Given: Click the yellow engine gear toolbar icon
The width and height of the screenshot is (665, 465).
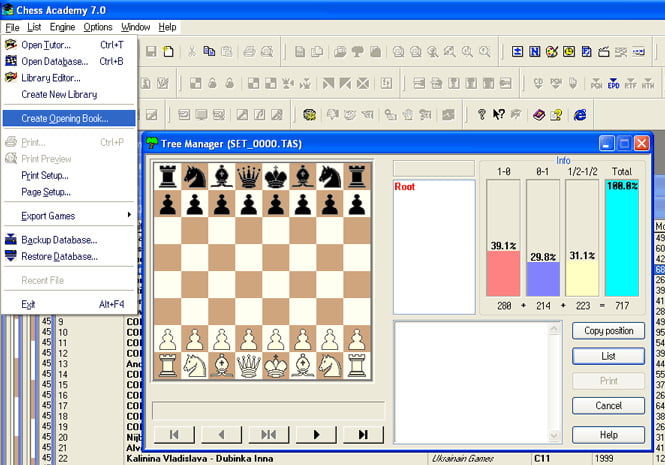Looking at the screenshot, I should [310, 115].
